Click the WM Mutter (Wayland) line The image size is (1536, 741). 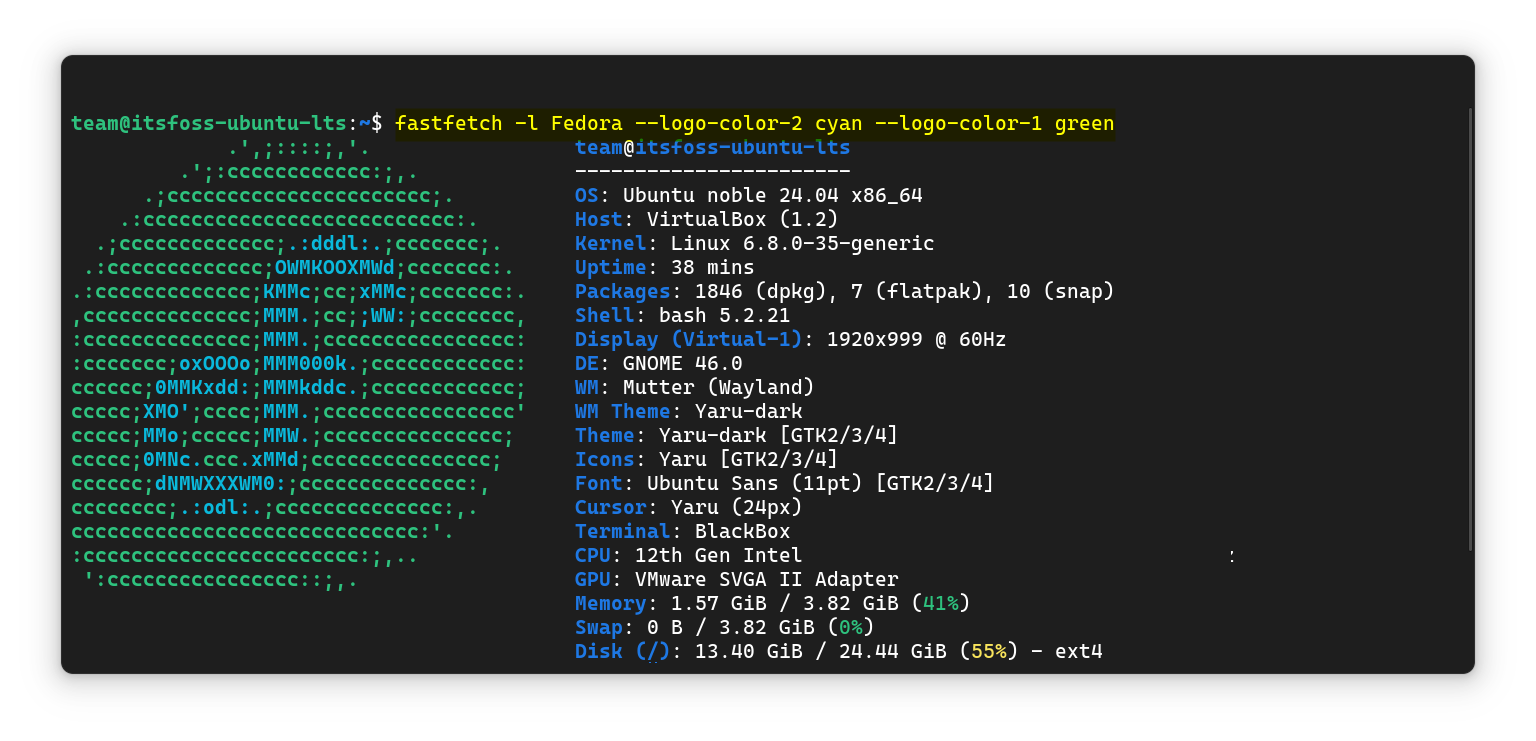click(x=694, y=388)
